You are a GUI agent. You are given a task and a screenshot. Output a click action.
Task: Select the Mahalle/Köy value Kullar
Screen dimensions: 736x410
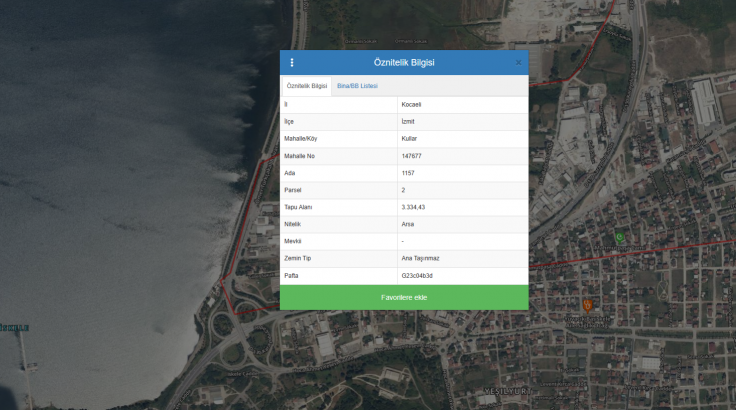(x=409, y=138)
